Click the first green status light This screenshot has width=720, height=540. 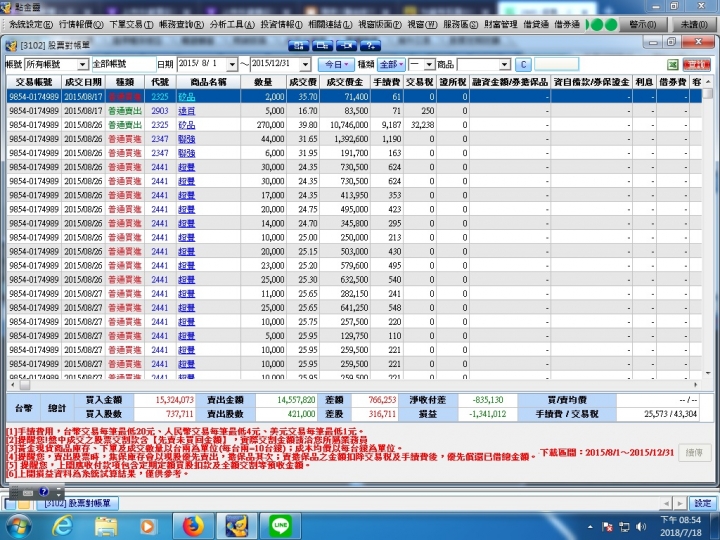pos(596,24)
